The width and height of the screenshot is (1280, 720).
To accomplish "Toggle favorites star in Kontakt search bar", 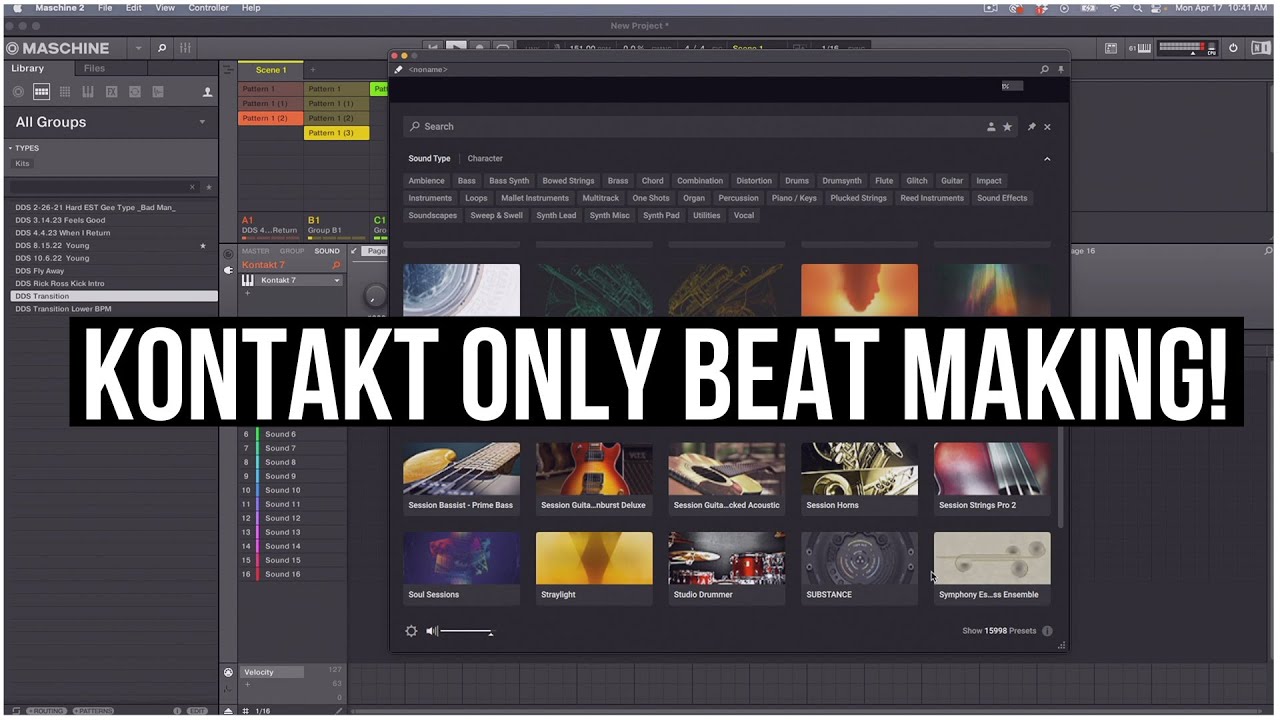I will click(1007, 127).
